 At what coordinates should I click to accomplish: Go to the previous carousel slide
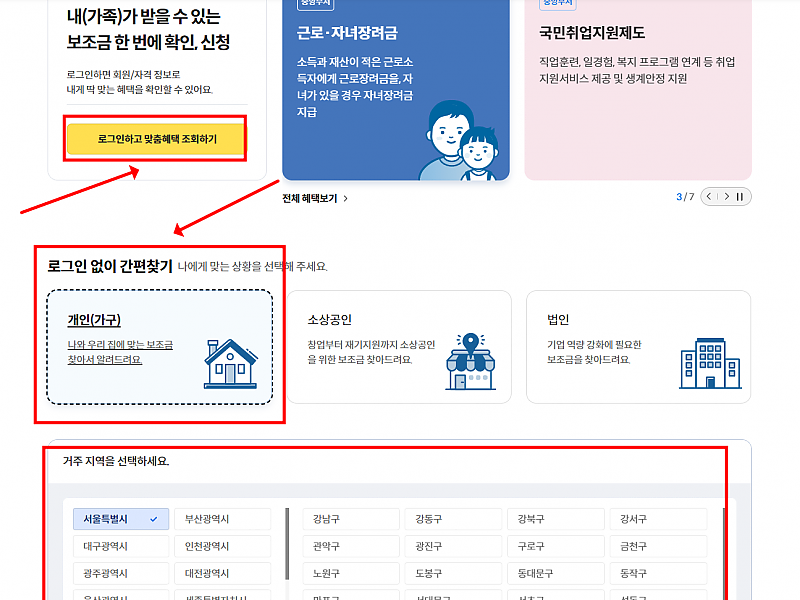pyautogui.click(x=710, y=197)
